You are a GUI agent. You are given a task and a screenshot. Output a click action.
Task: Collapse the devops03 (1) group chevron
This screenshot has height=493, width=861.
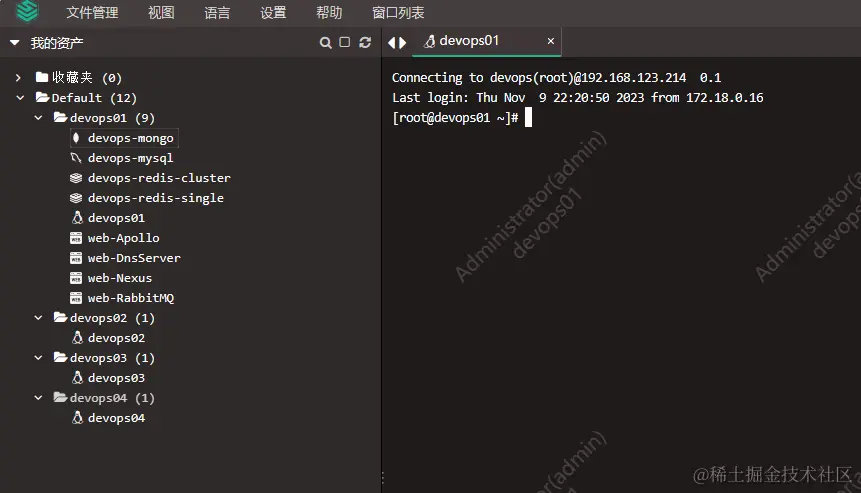pyautogui.click(x=38, y=358)
